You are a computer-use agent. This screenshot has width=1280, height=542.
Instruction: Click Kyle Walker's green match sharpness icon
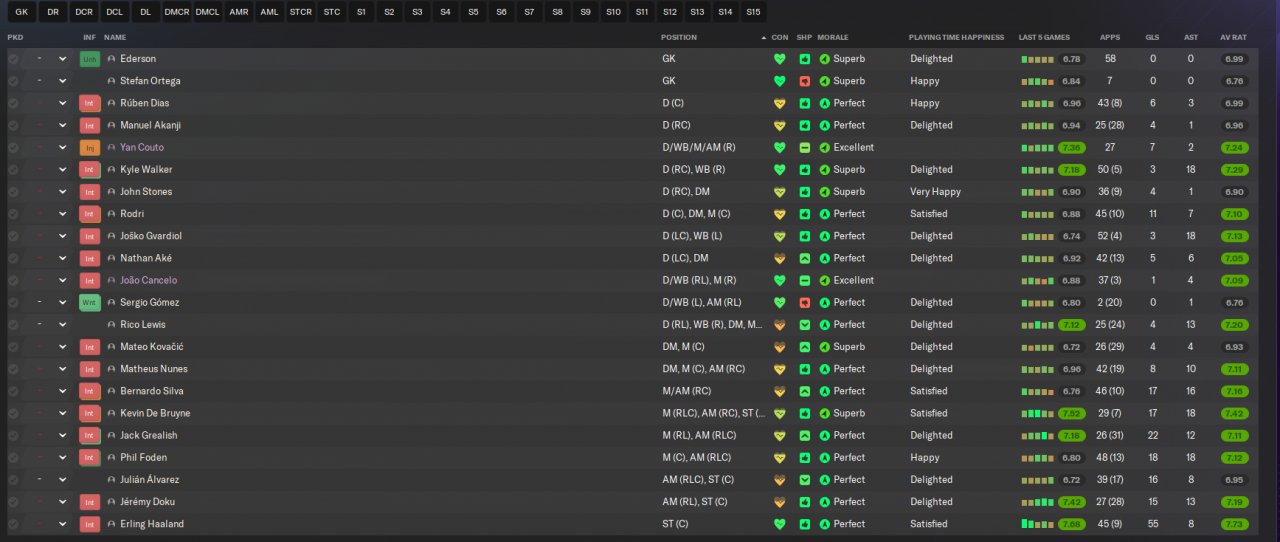(804, 170)
